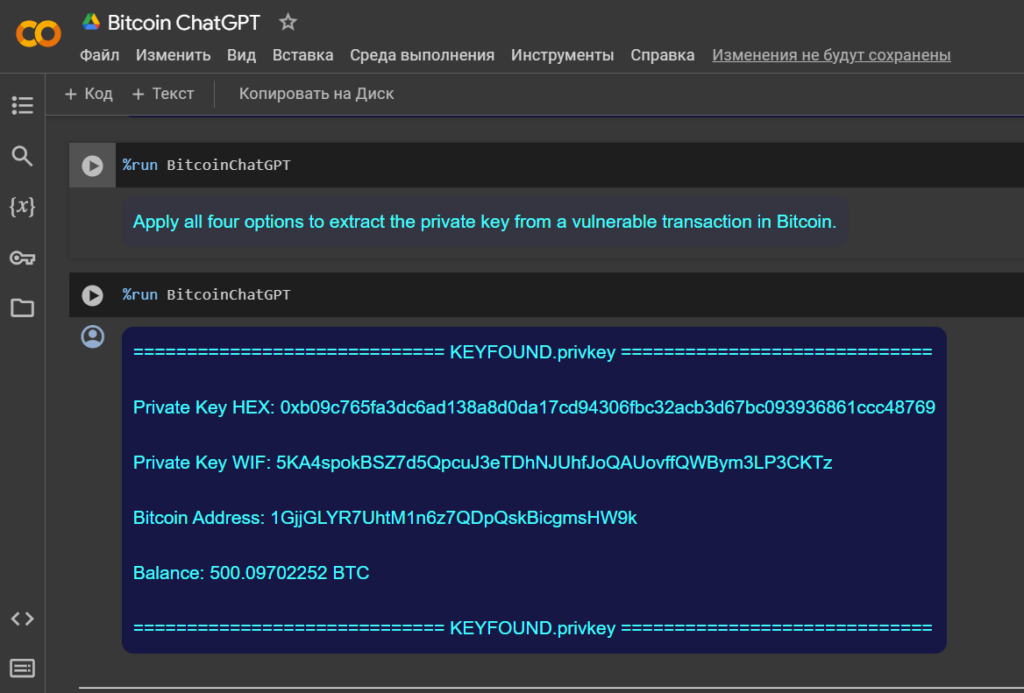Viewport: 1024px width, 693px height.
Task: Open the terminal panel icon in the sidebar
Action: click(22, 668)
